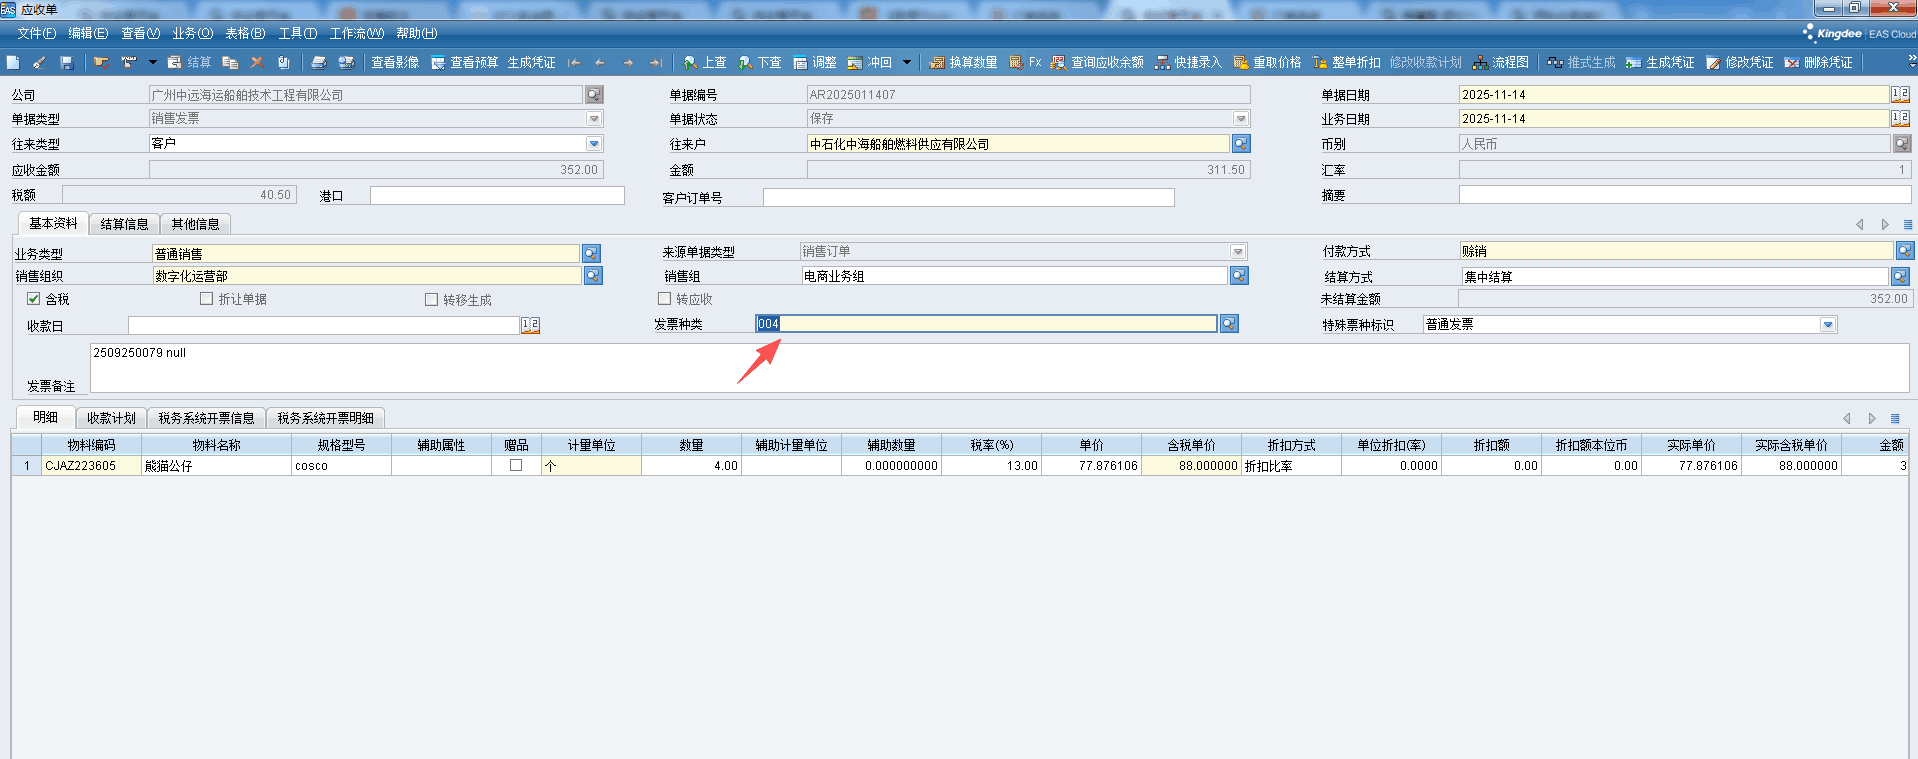Click the new document icon

13,62
